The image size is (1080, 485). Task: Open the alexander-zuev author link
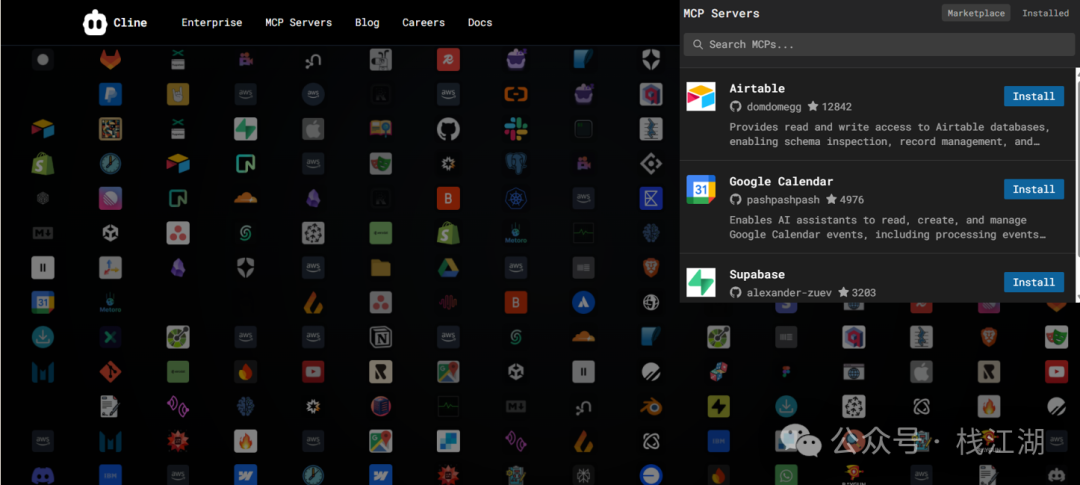(x=791, y=293)
